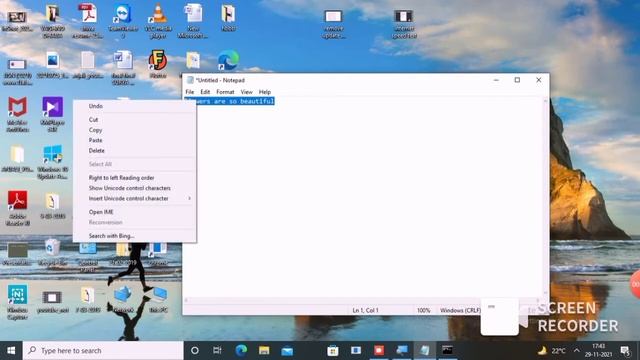Select the VLC media player desktop icon
Image resolution: width=640 pixels, height=360 pixels.
(x=158, y=22)
